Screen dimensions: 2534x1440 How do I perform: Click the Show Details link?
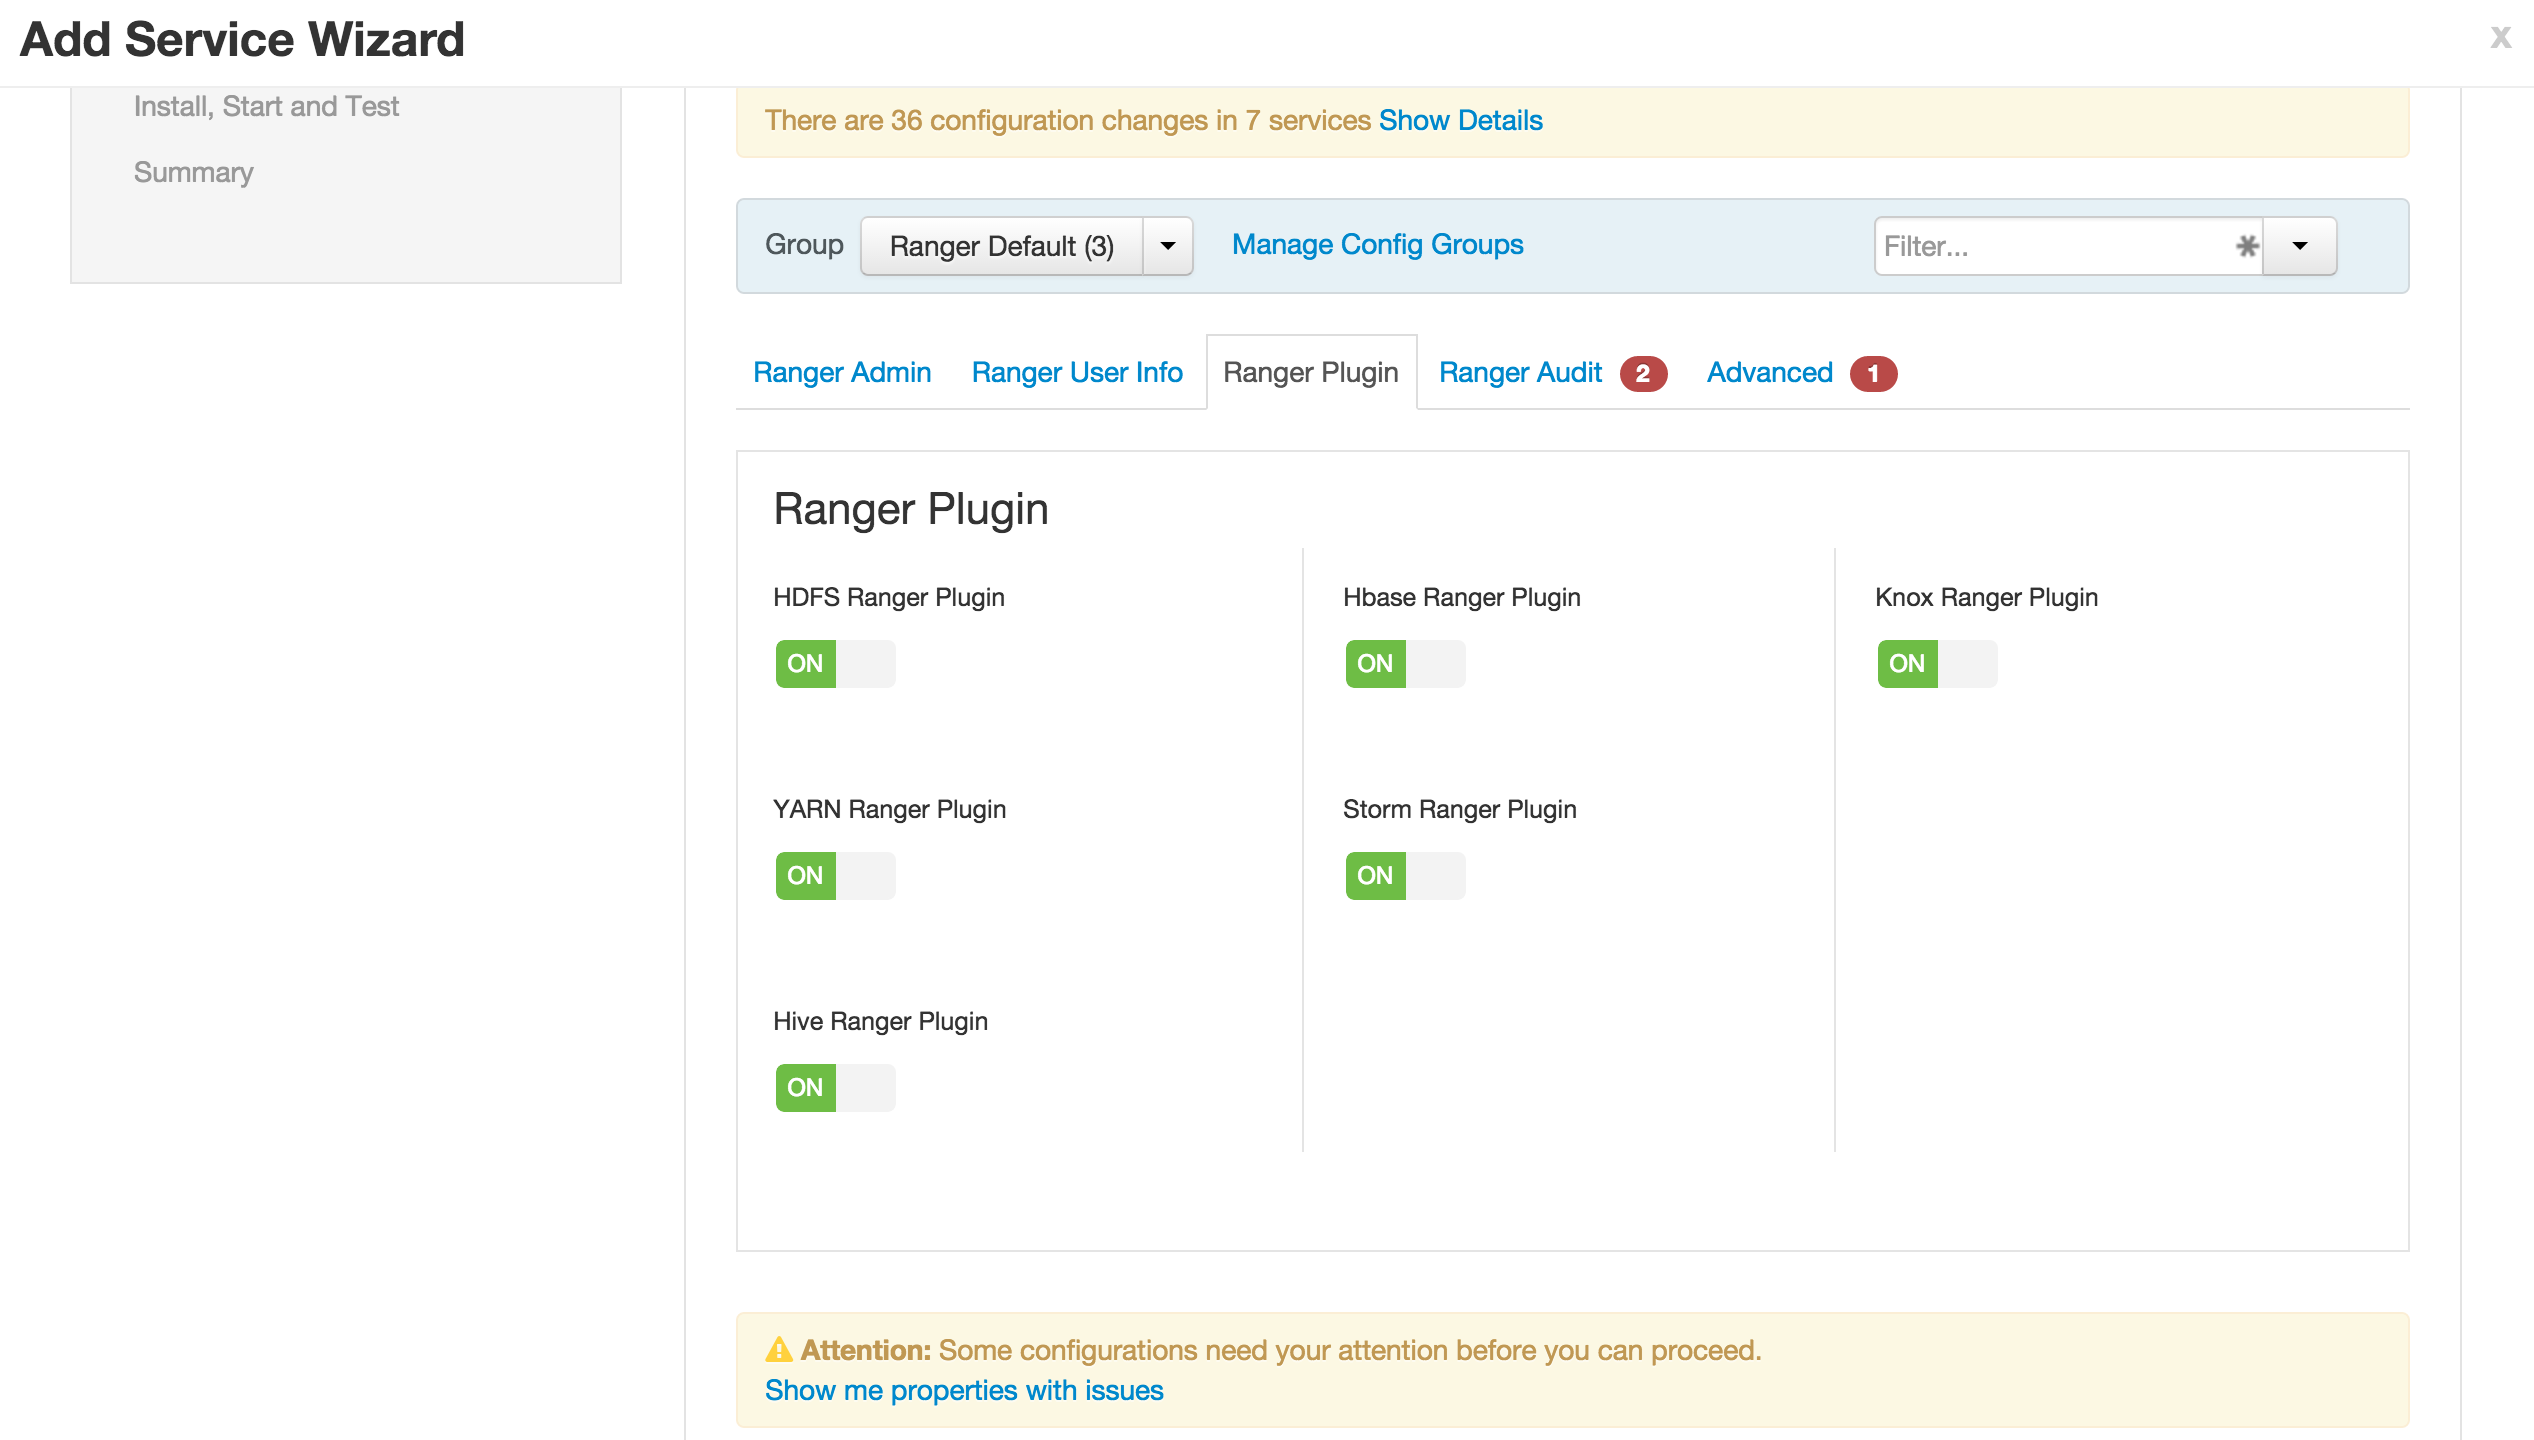coord(1460,121)
